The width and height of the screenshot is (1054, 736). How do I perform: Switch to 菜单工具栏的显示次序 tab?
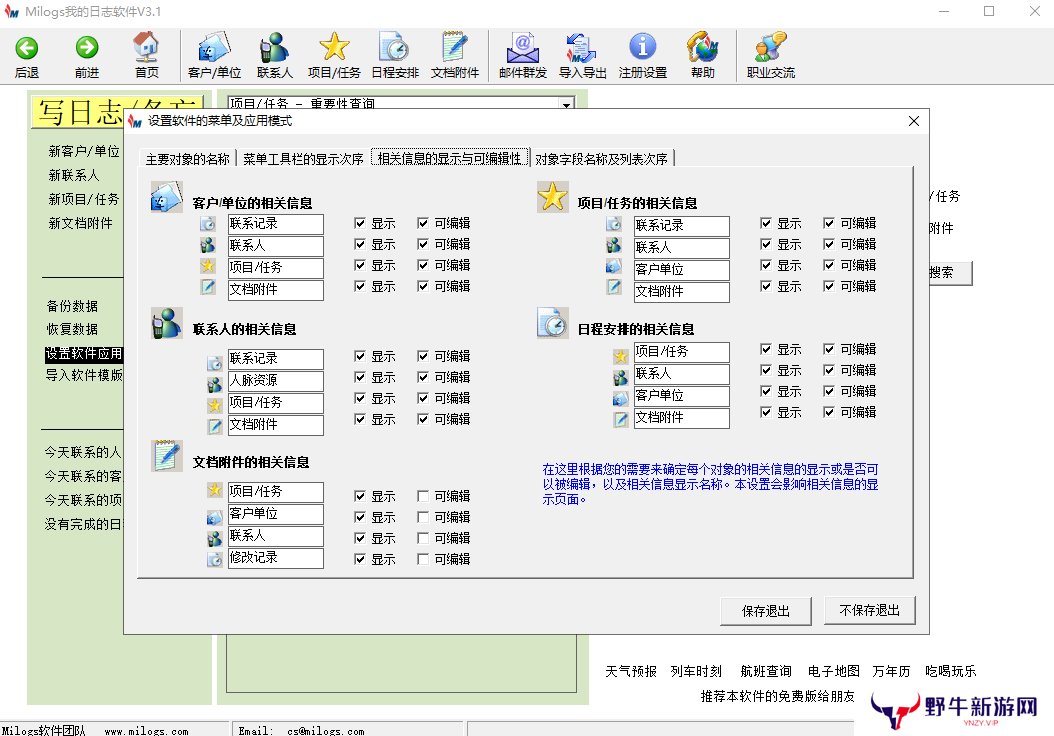coord(303,159)
